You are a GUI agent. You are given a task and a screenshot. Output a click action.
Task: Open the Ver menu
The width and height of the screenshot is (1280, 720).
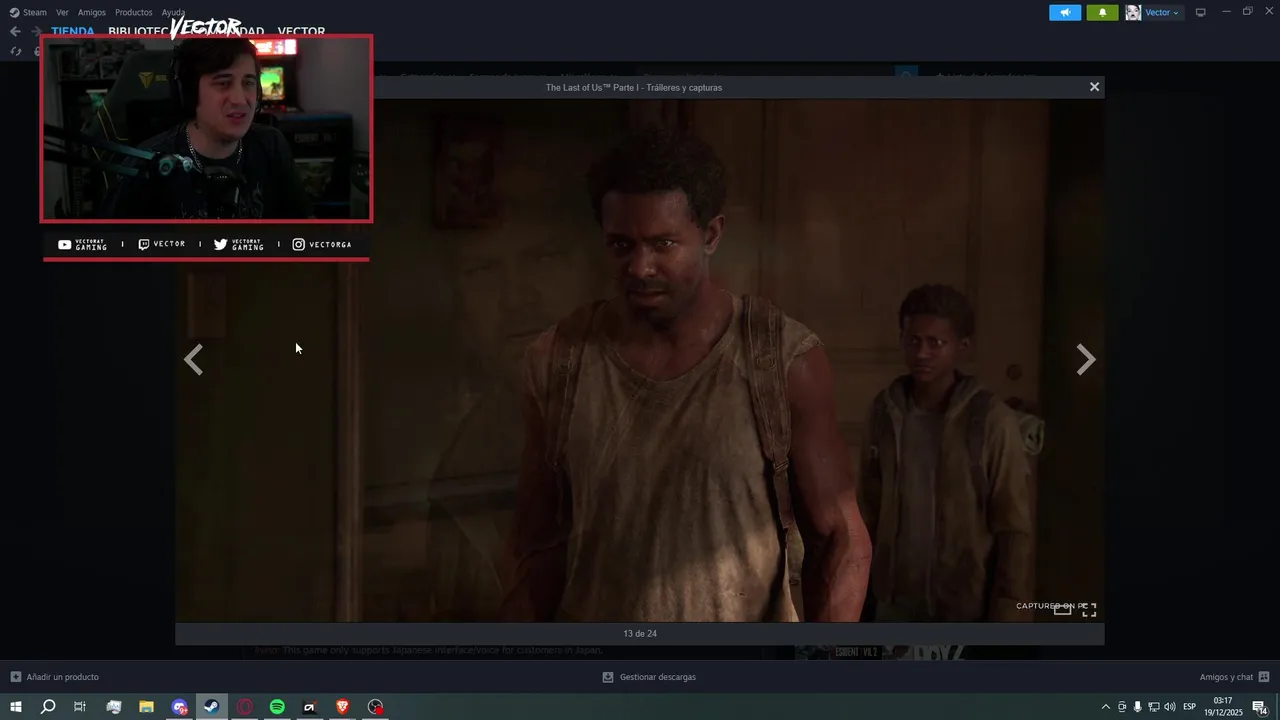[x=62, y=12]
